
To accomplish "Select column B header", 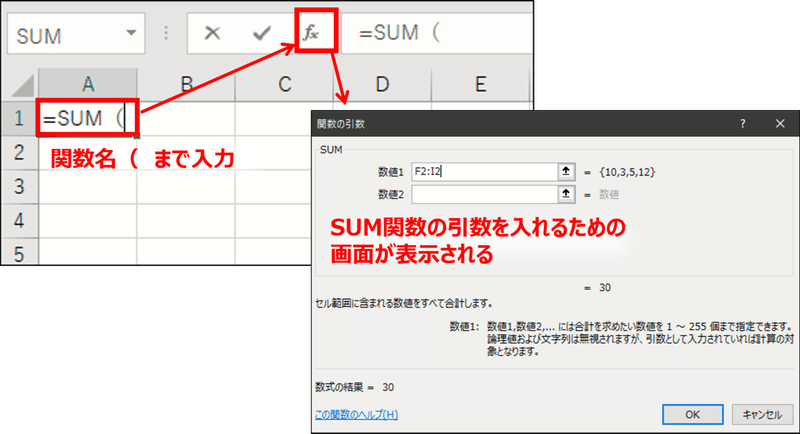I will pyautogui.click(x=186, y=84).
